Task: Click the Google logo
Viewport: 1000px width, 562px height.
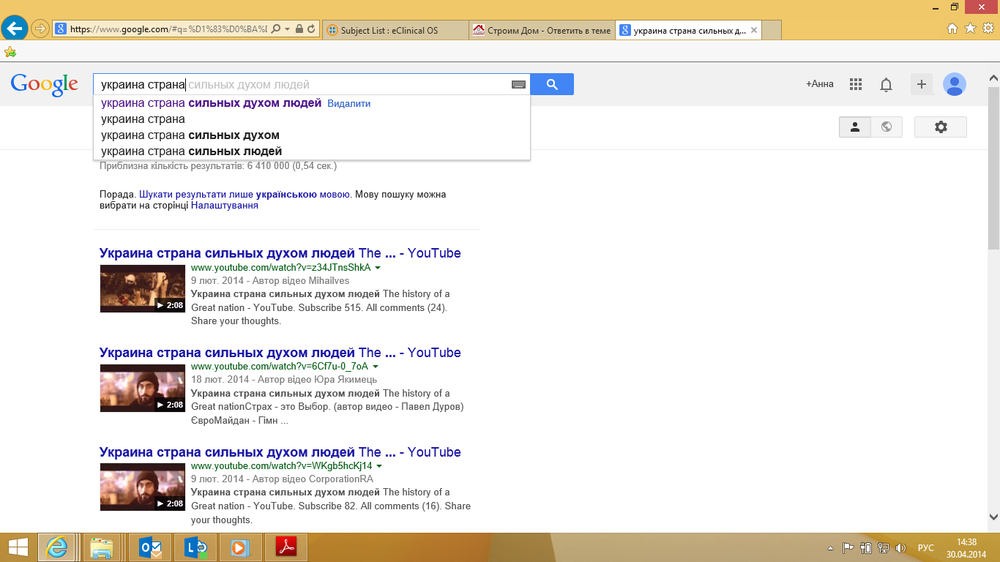Action: click(44, 85)
